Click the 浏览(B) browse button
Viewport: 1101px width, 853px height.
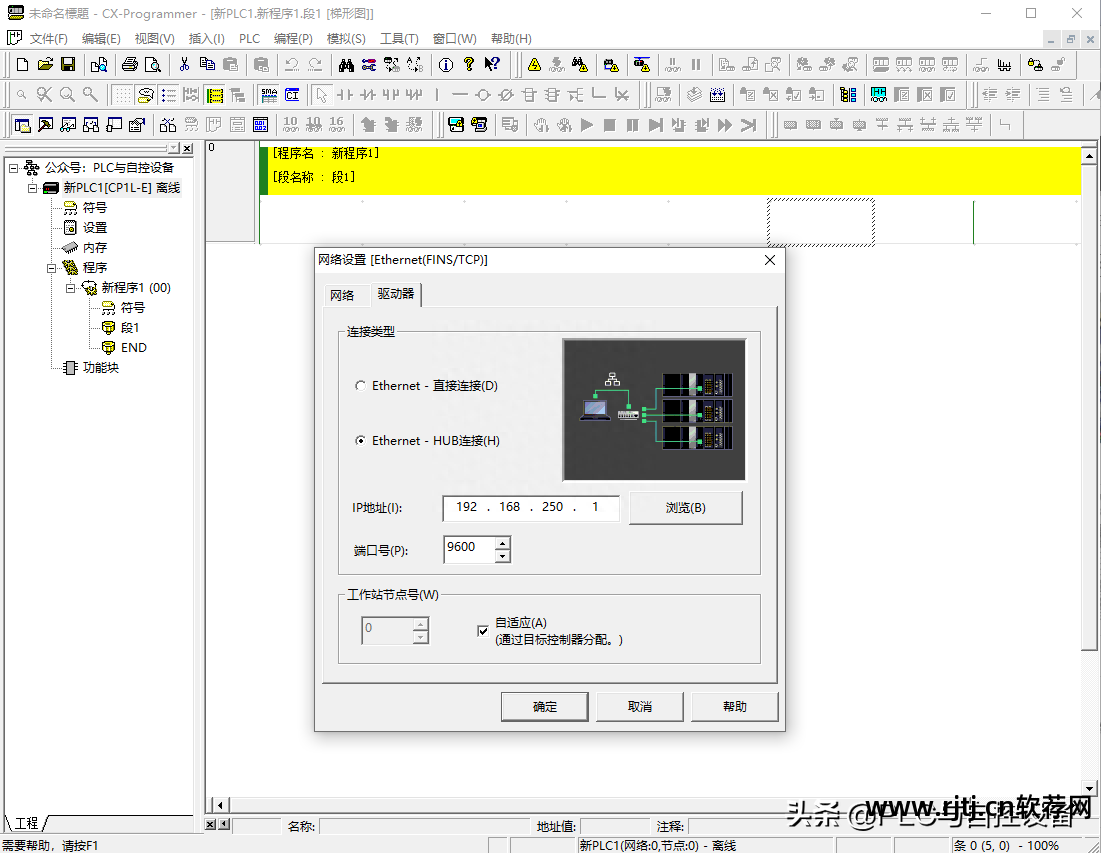click(x=685, y=508)
